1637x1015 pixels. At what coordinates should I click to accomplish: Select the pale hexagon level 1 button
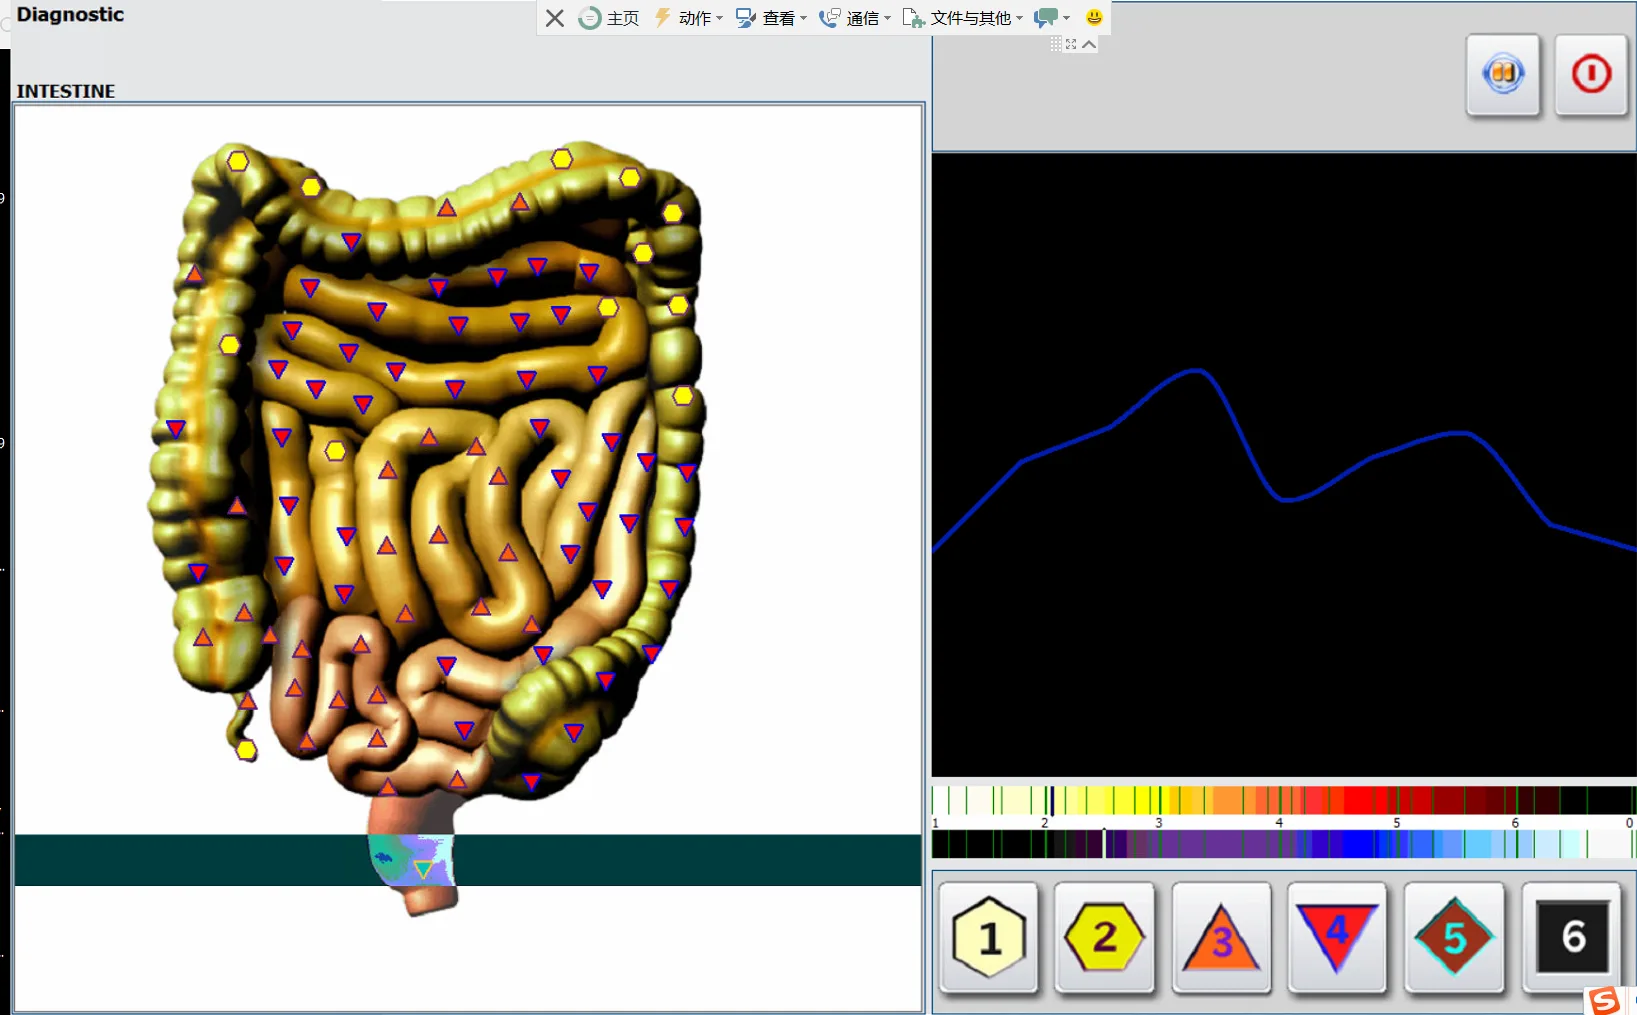[x=989, y=937]
